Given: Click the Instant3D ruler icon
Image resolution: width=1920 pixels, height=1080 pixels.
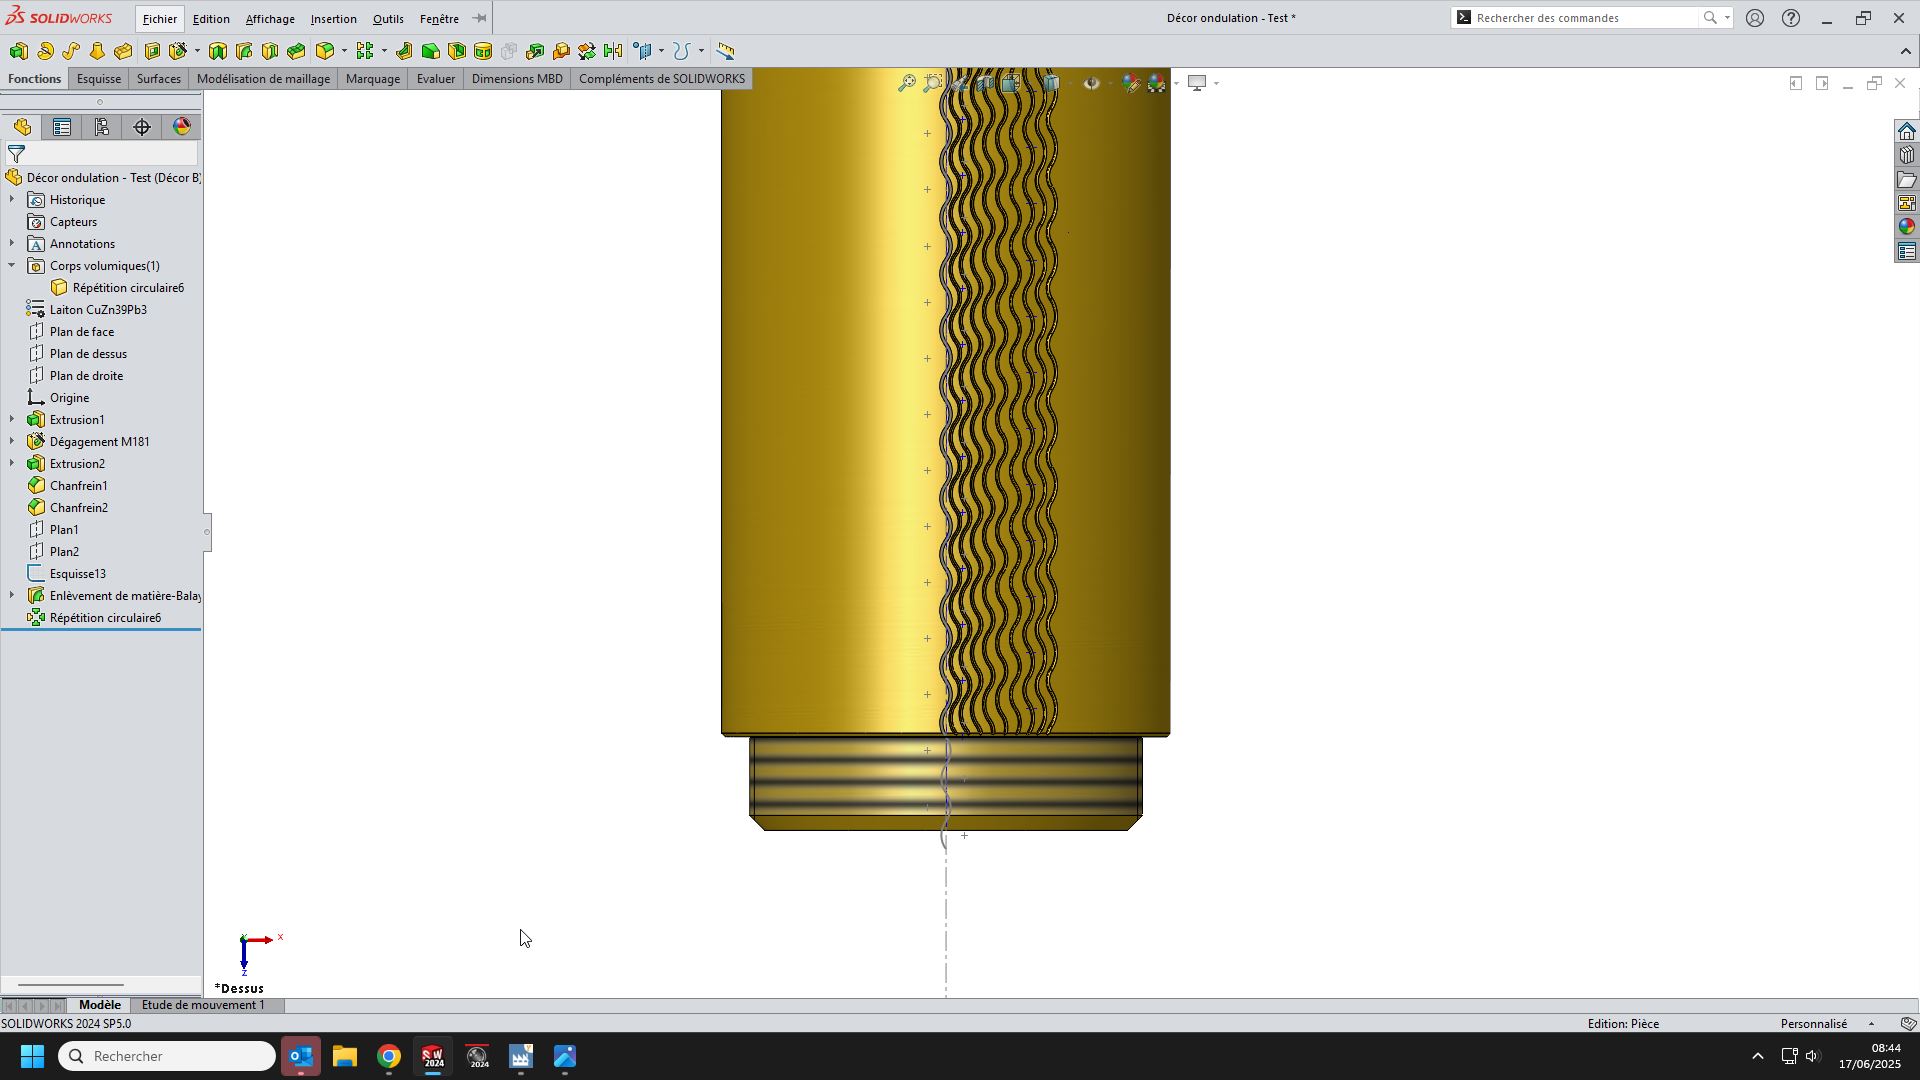Looking at the screenshot, I should pyautogui.click(x=726, y=51).
